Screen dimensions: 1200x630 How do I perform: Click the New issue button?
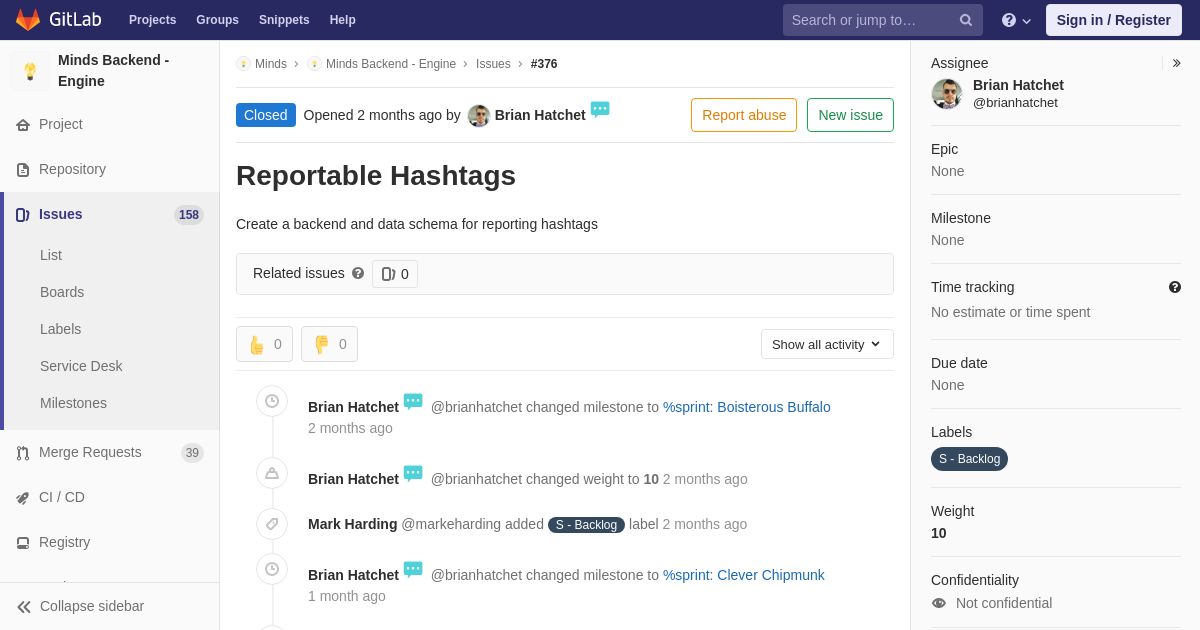850,115
